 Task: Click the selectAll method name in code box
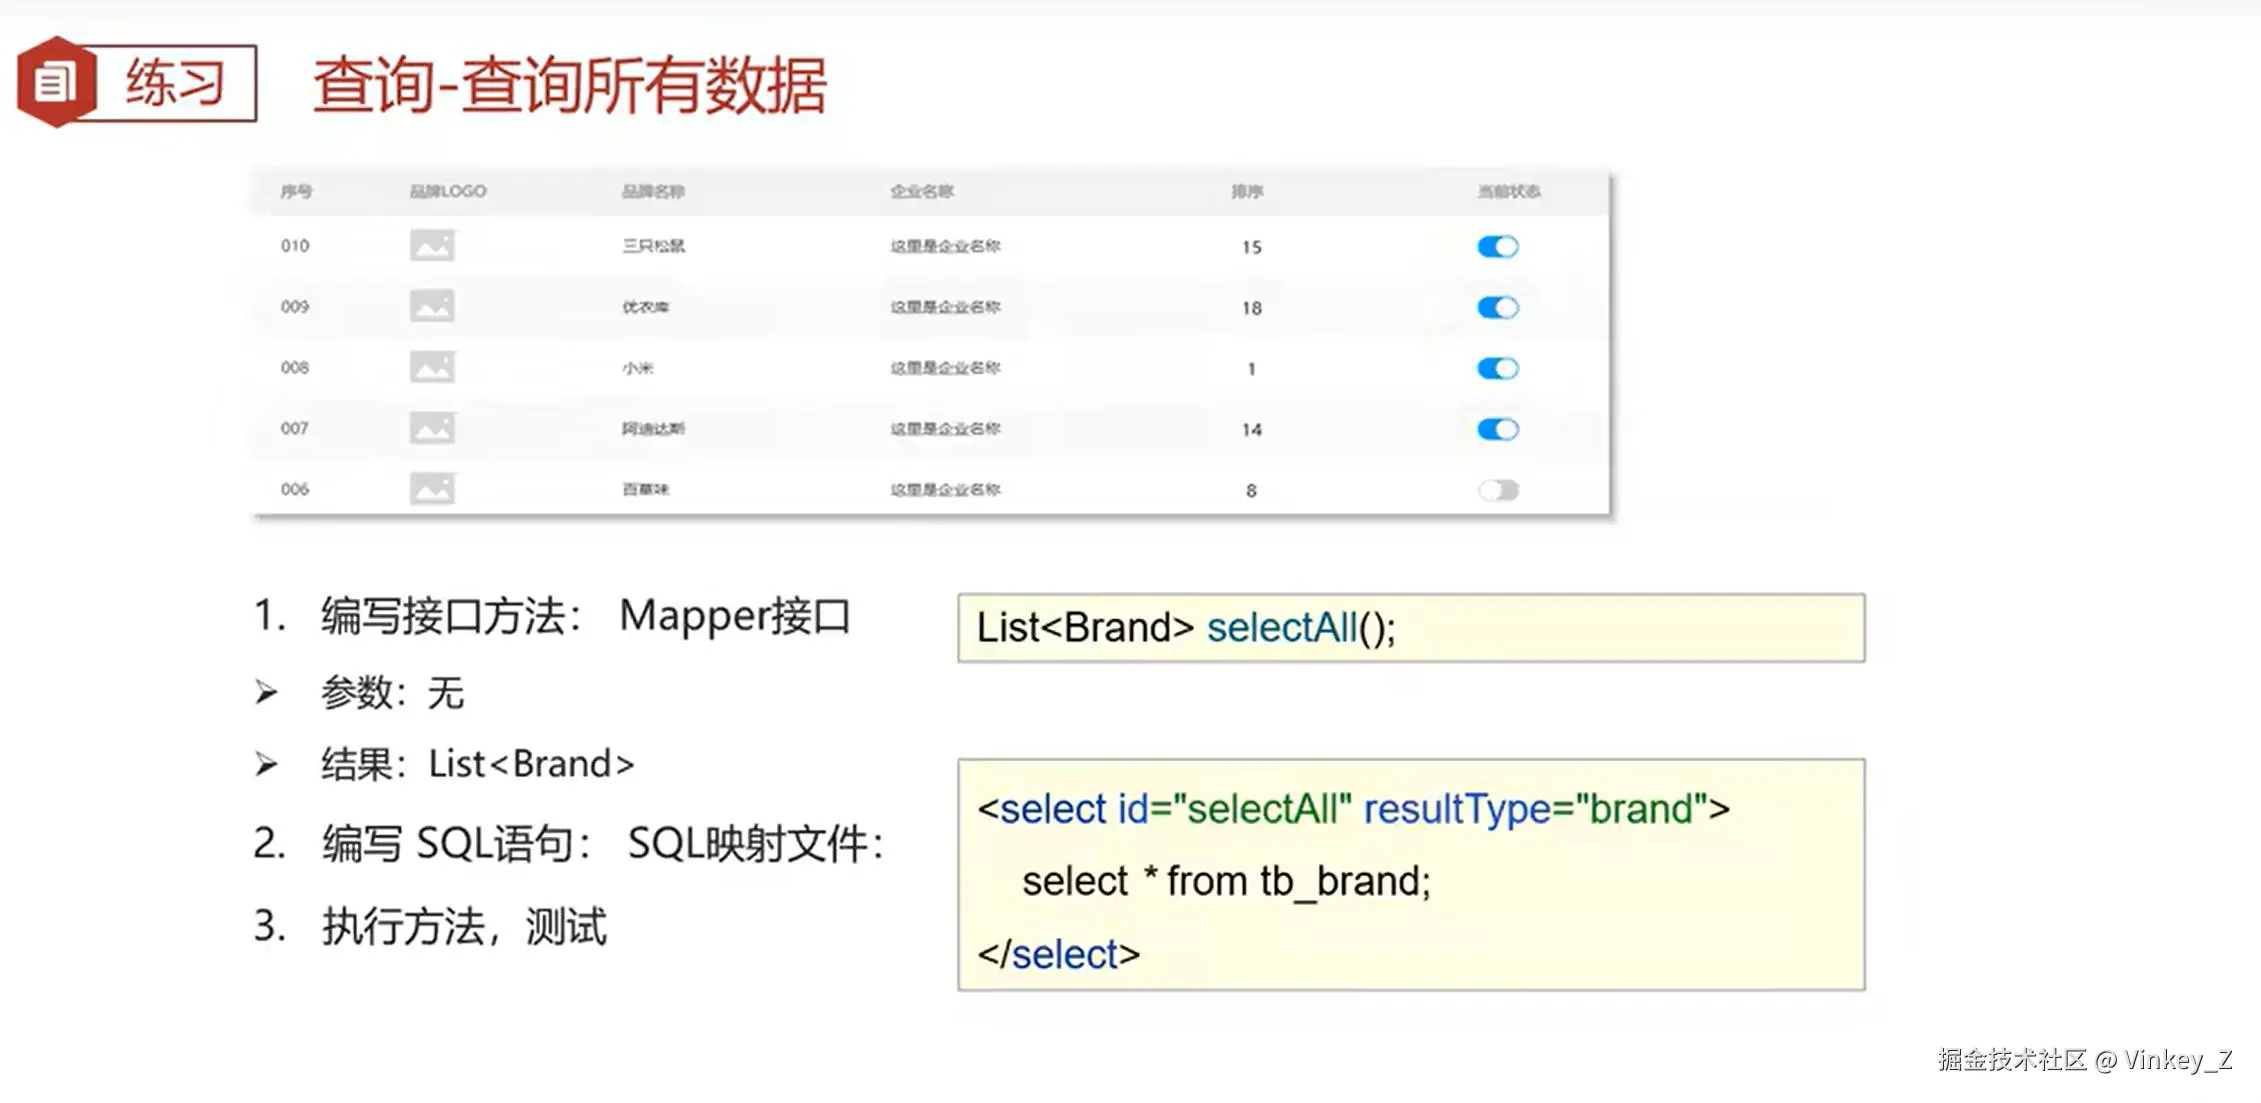pyautogui.click(x=1281, y=628)
